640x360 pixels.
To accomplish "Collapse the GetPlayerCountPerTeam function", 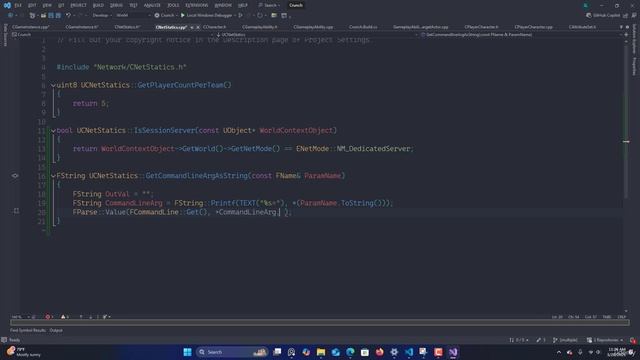I will coord(53,85).
